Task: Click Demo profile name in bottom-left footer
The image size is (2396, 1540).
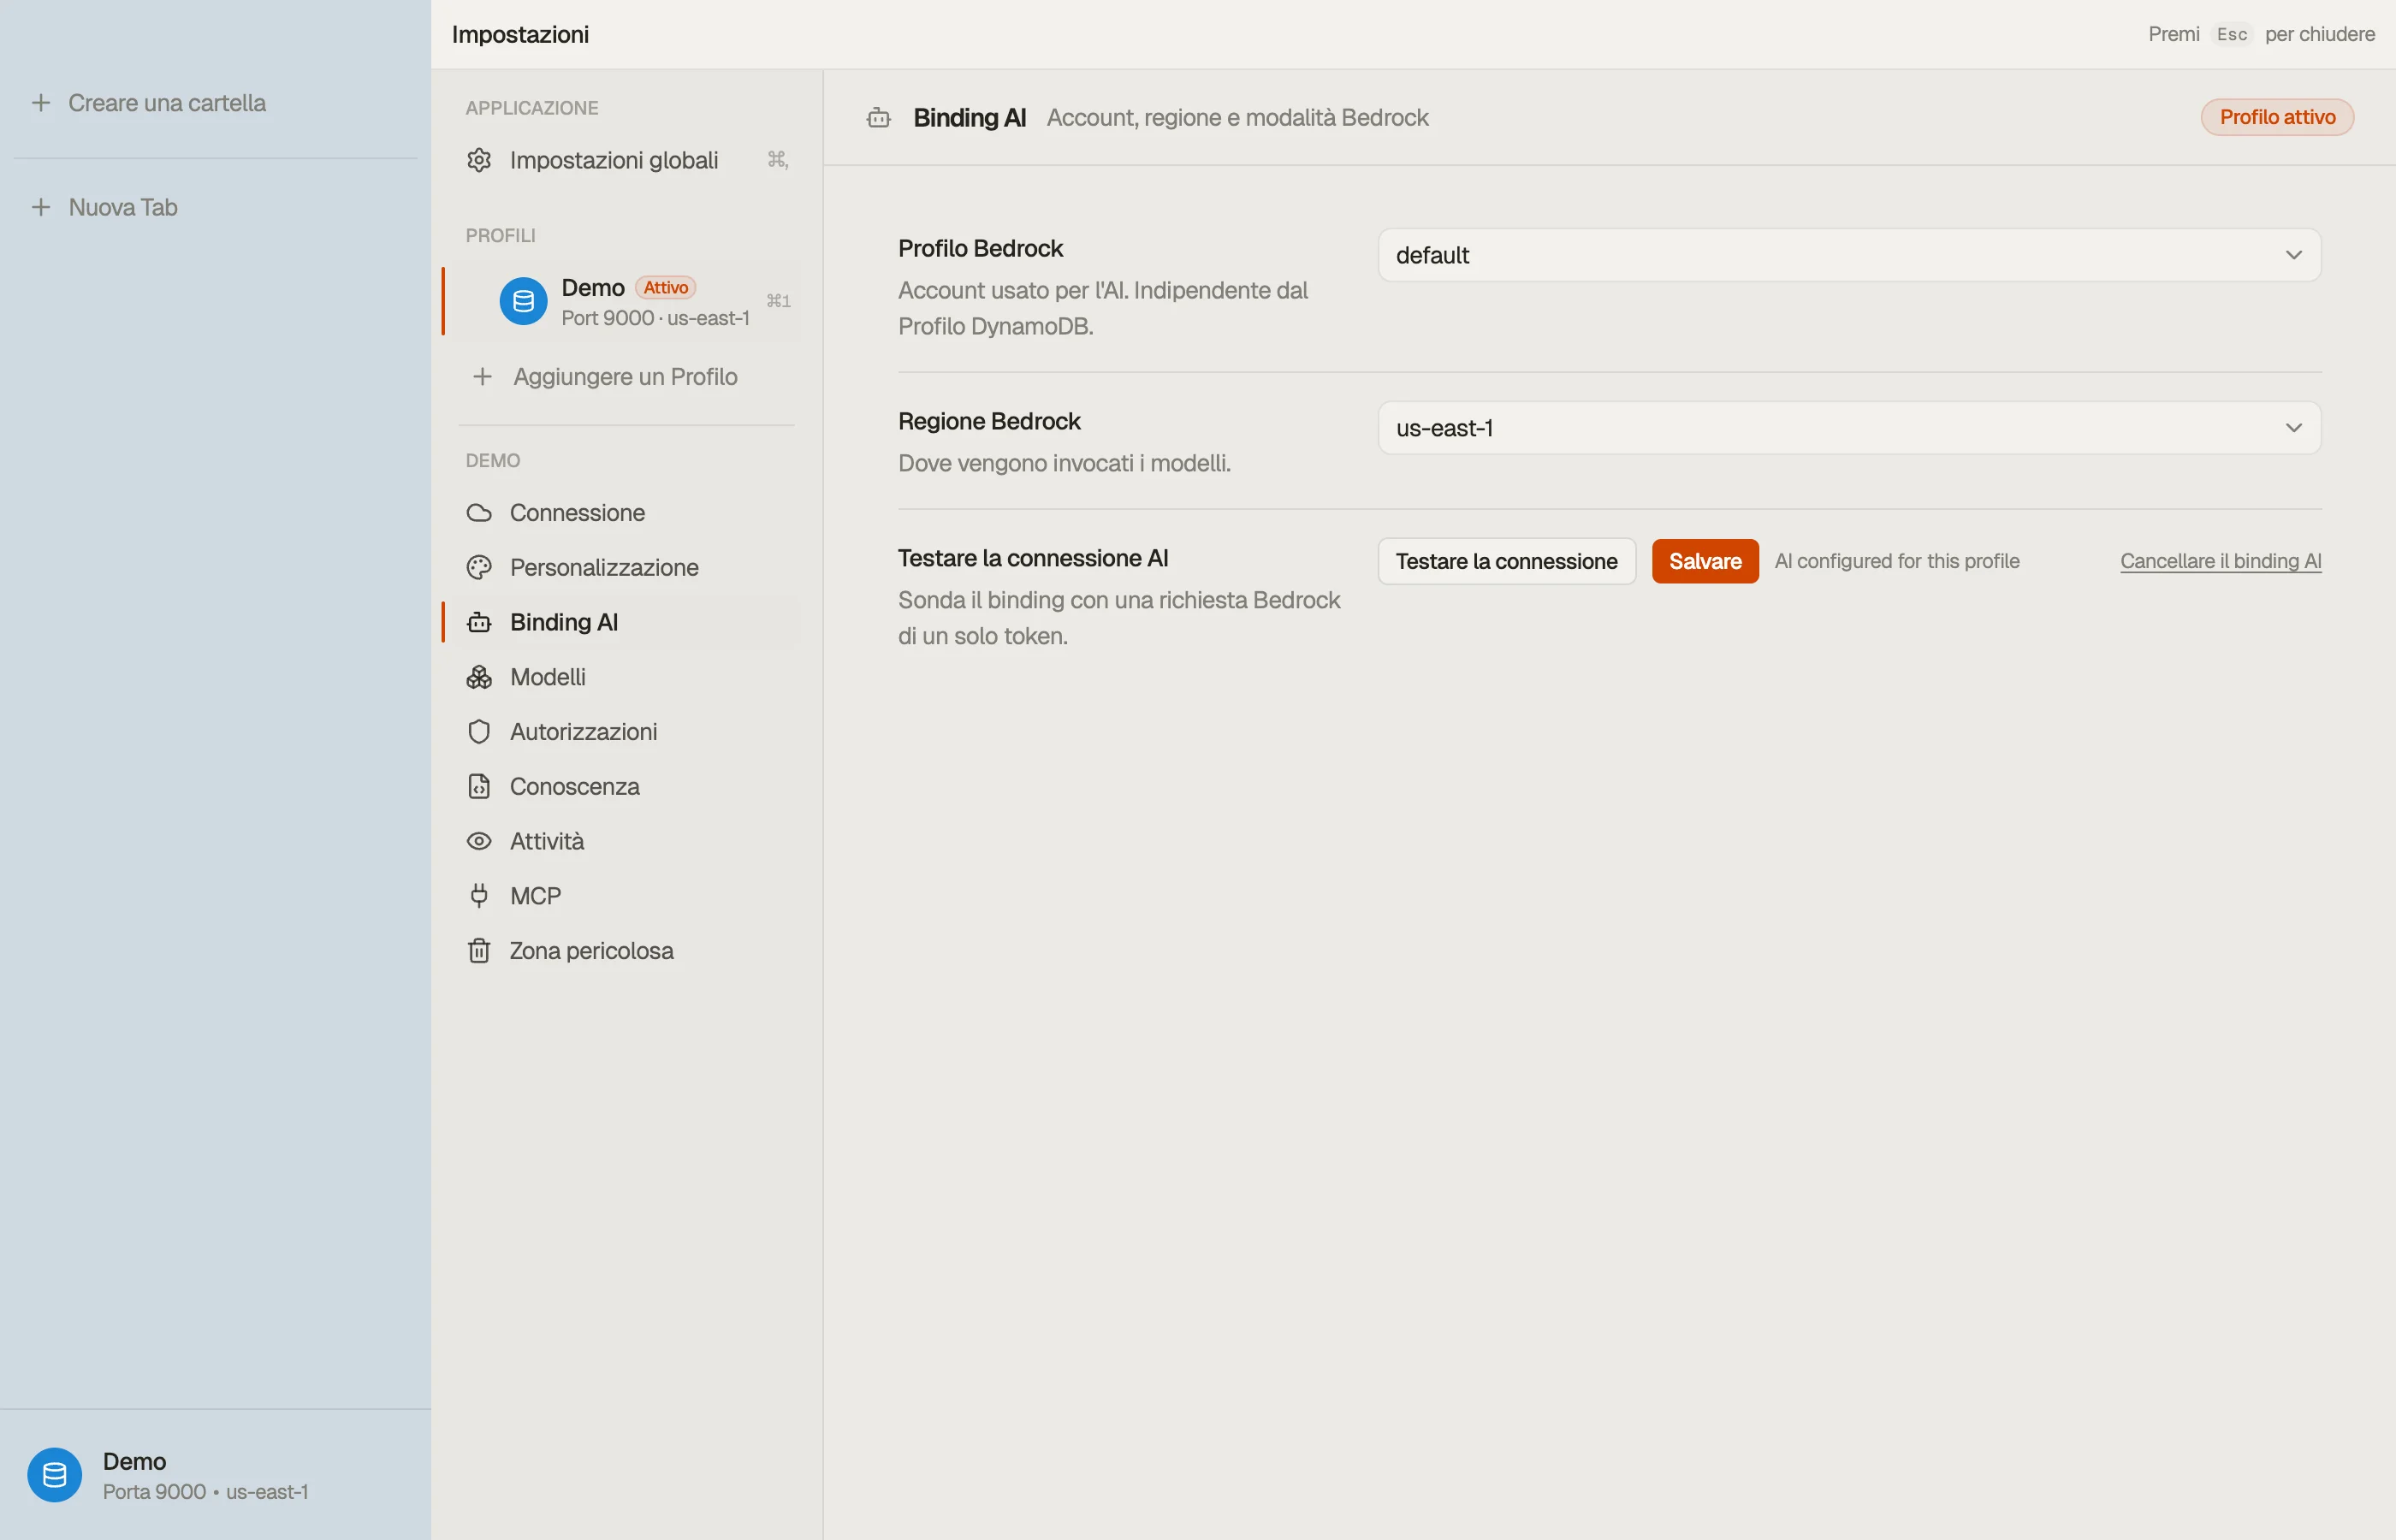Action: [x=135, y=1462]
